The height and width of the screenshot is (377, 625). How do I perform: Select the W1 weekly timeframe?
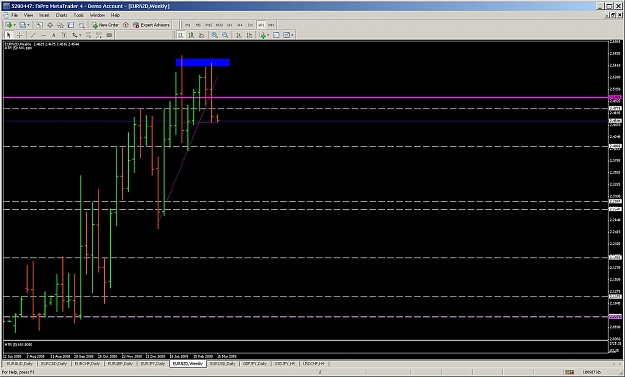tap(261, 25)
